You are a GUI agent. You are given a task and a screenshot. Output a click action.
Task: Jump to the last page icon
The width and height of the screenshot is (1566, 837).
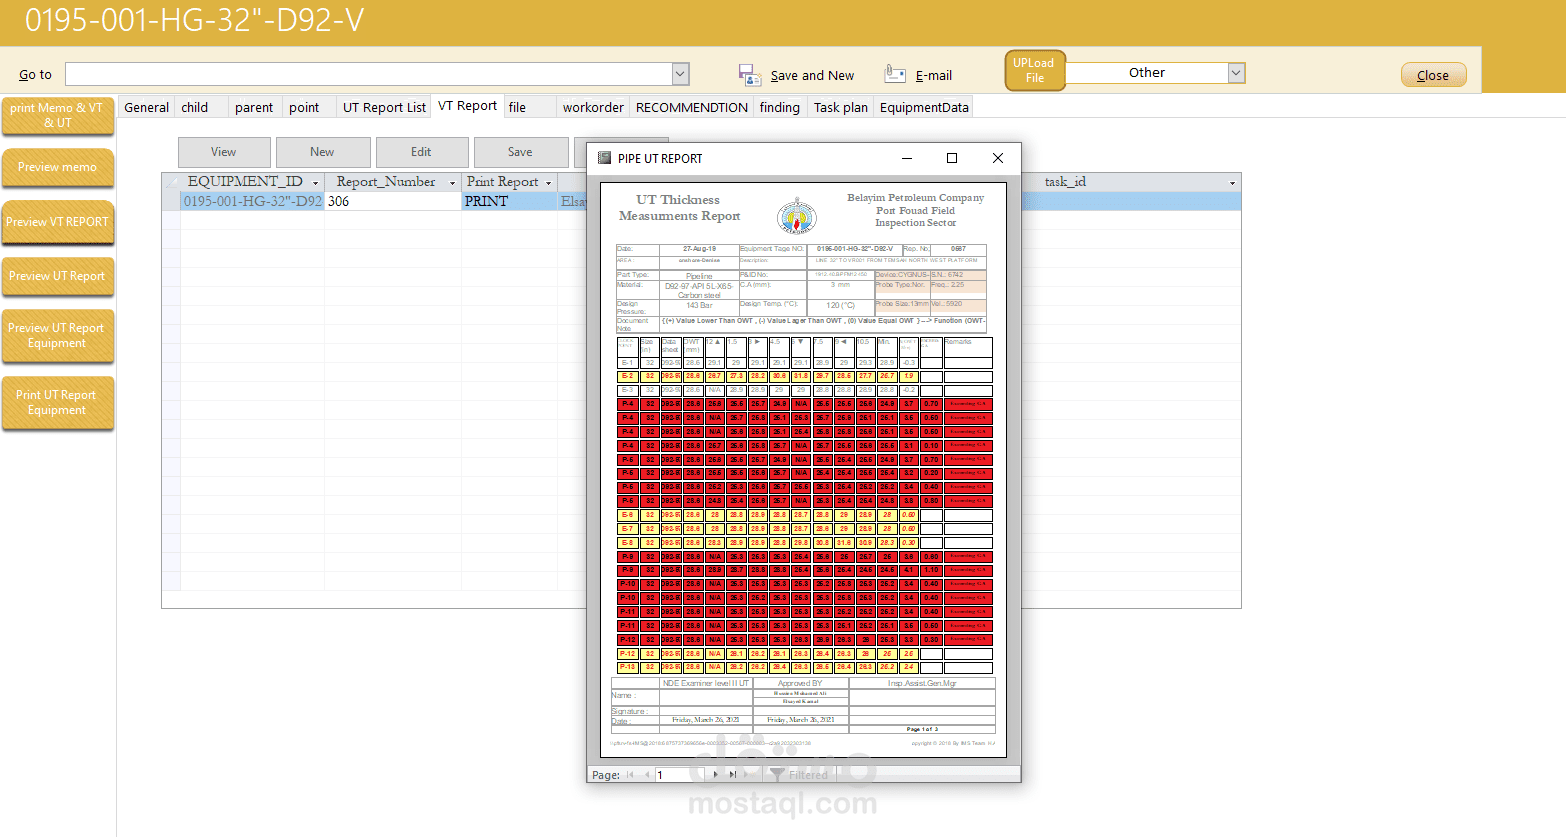pyautogui.click(x=732, y=773)
